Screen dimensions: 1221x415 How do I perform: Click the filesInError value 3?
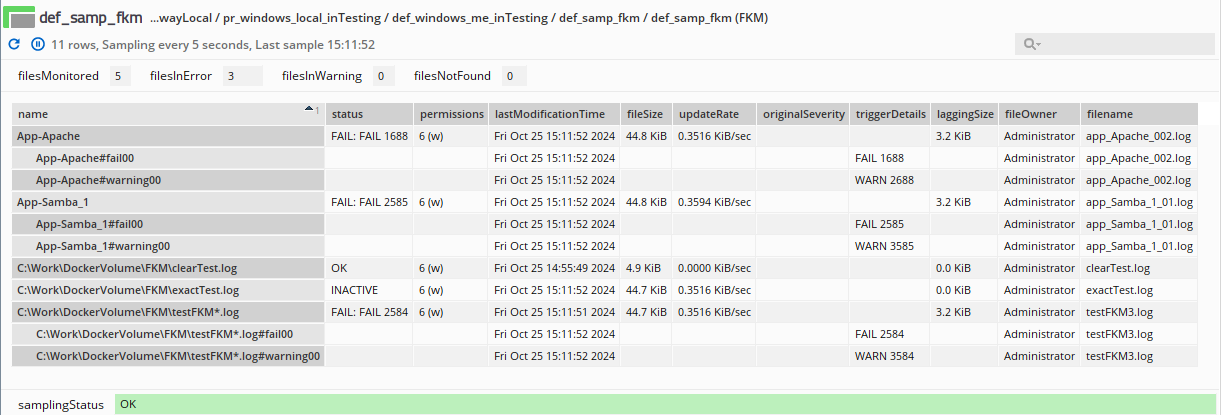pyautogui.click(x=241, y=76)
